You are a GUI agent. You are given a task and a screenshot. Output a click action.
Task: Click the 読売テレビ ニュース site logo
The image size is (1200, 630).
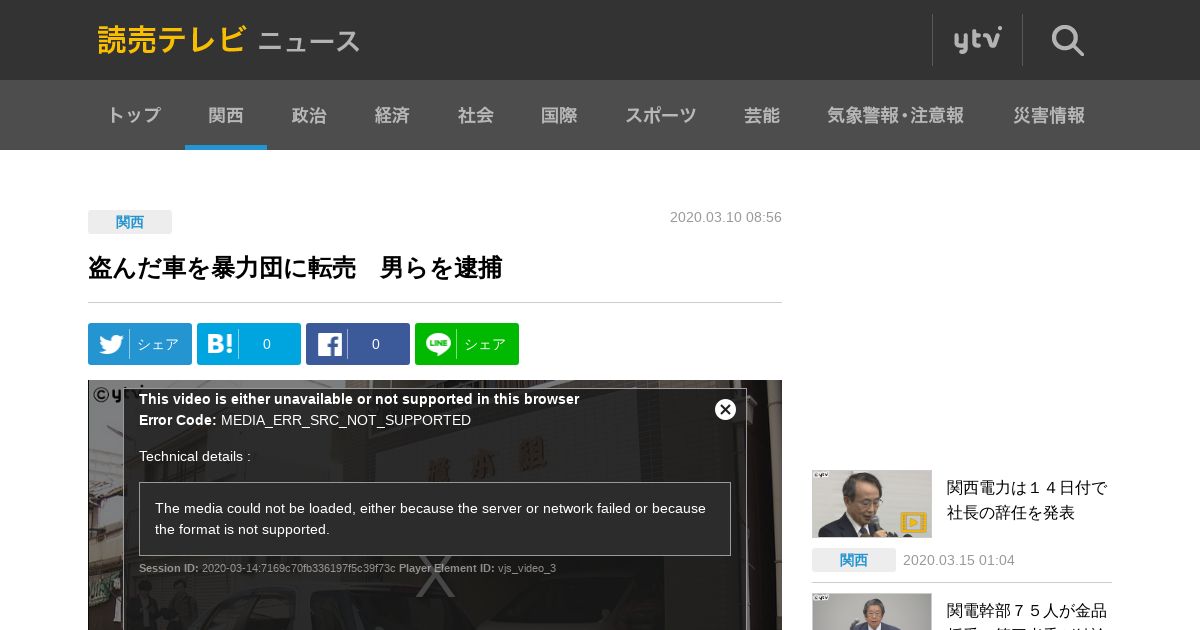(x=229, y=40)
